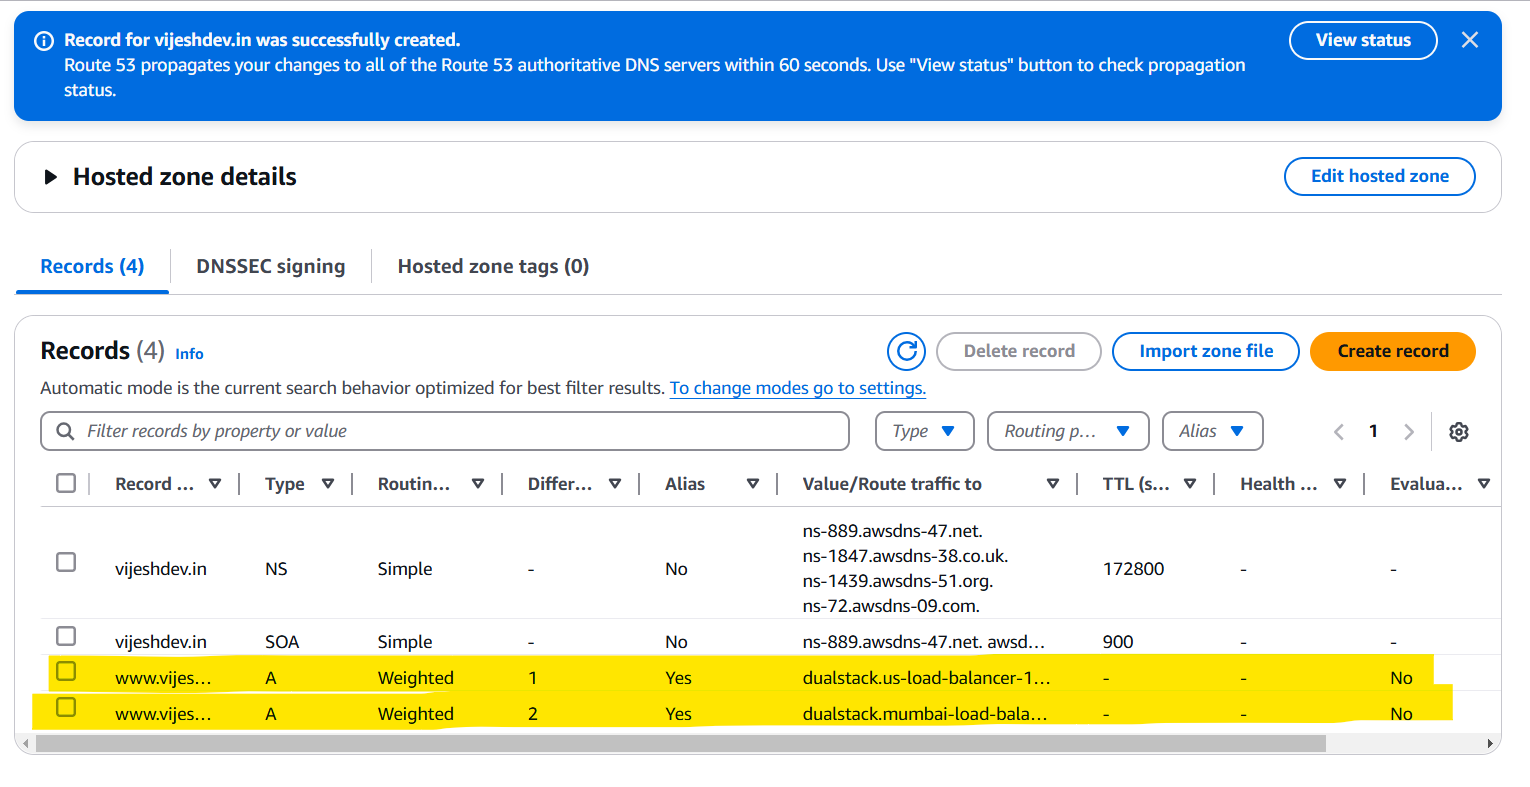Click the search magnifier in the filter field

(x=64, y=431)
